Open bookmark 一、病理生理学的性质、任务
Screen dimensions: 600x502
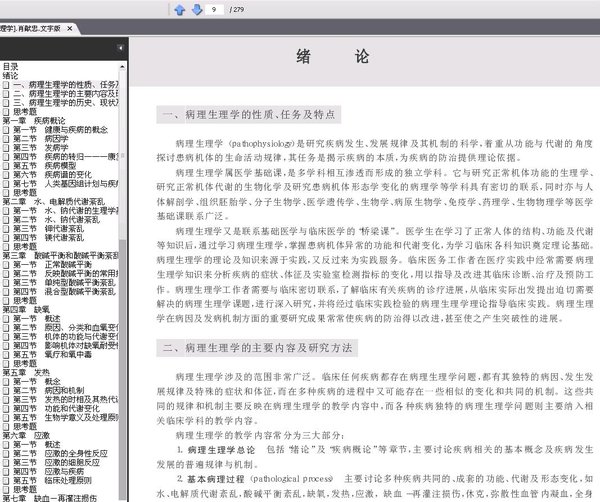[66, 85]
